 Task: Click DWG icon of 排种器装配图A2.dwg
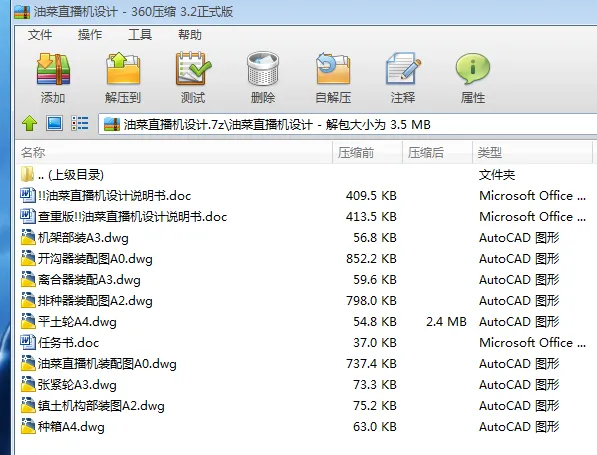(x=28, y=300)
